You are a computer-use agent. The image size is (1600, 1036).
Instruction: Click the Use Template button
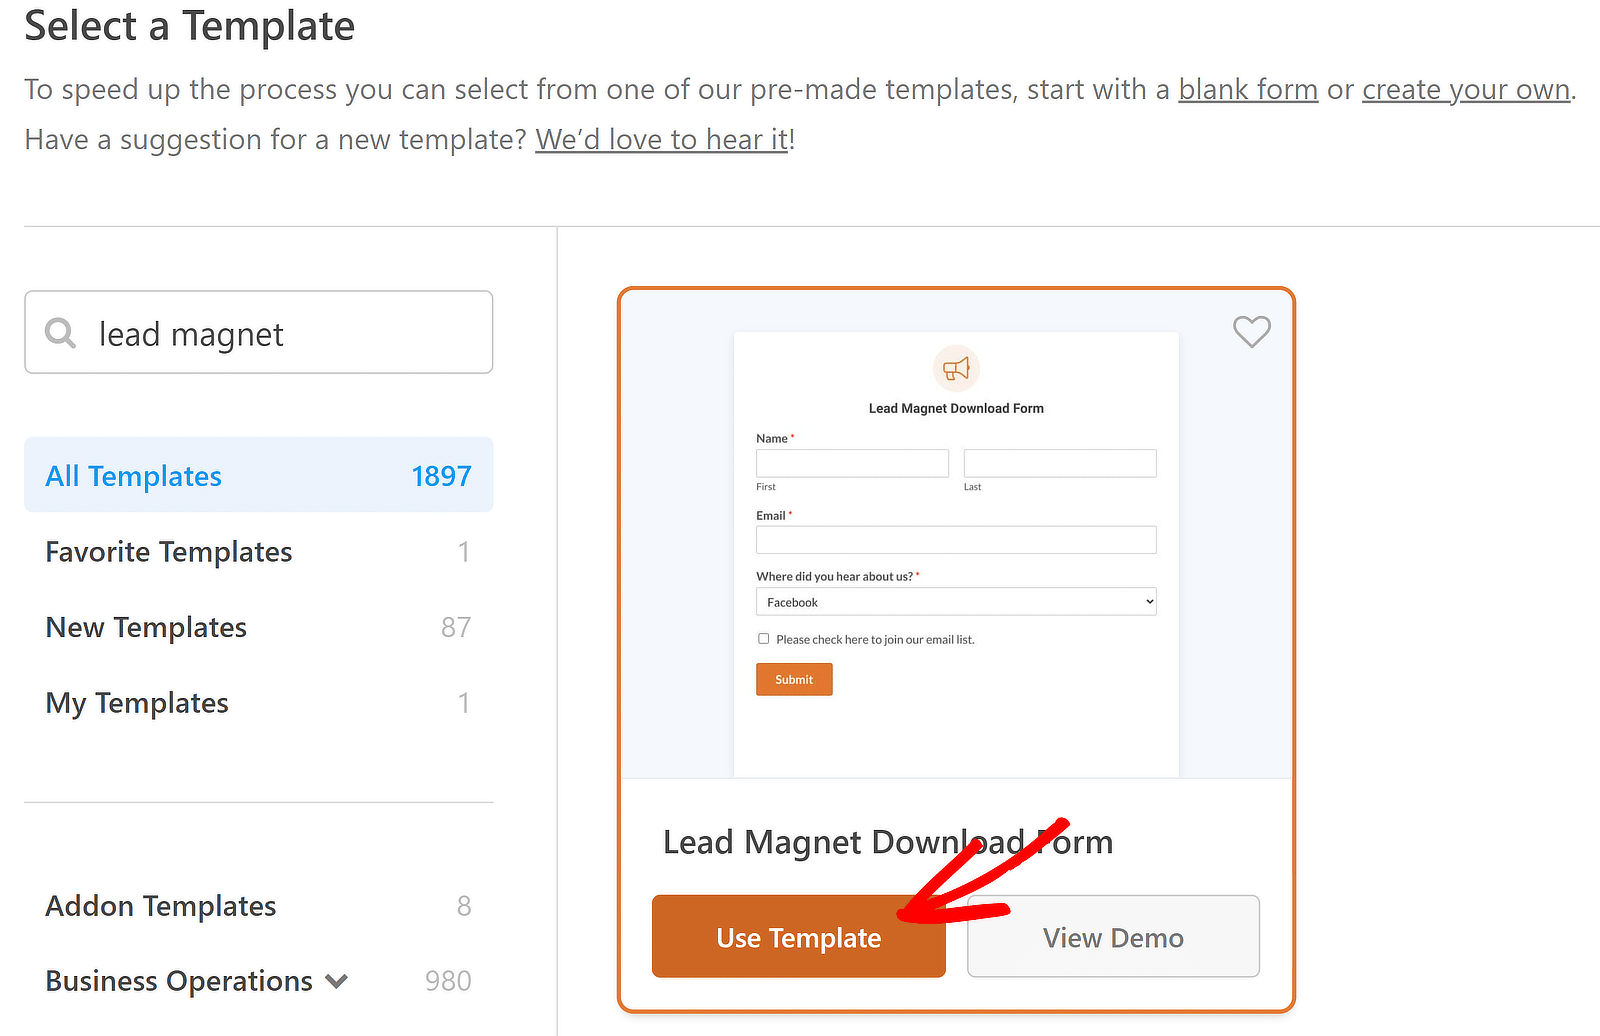click(798, 937)
